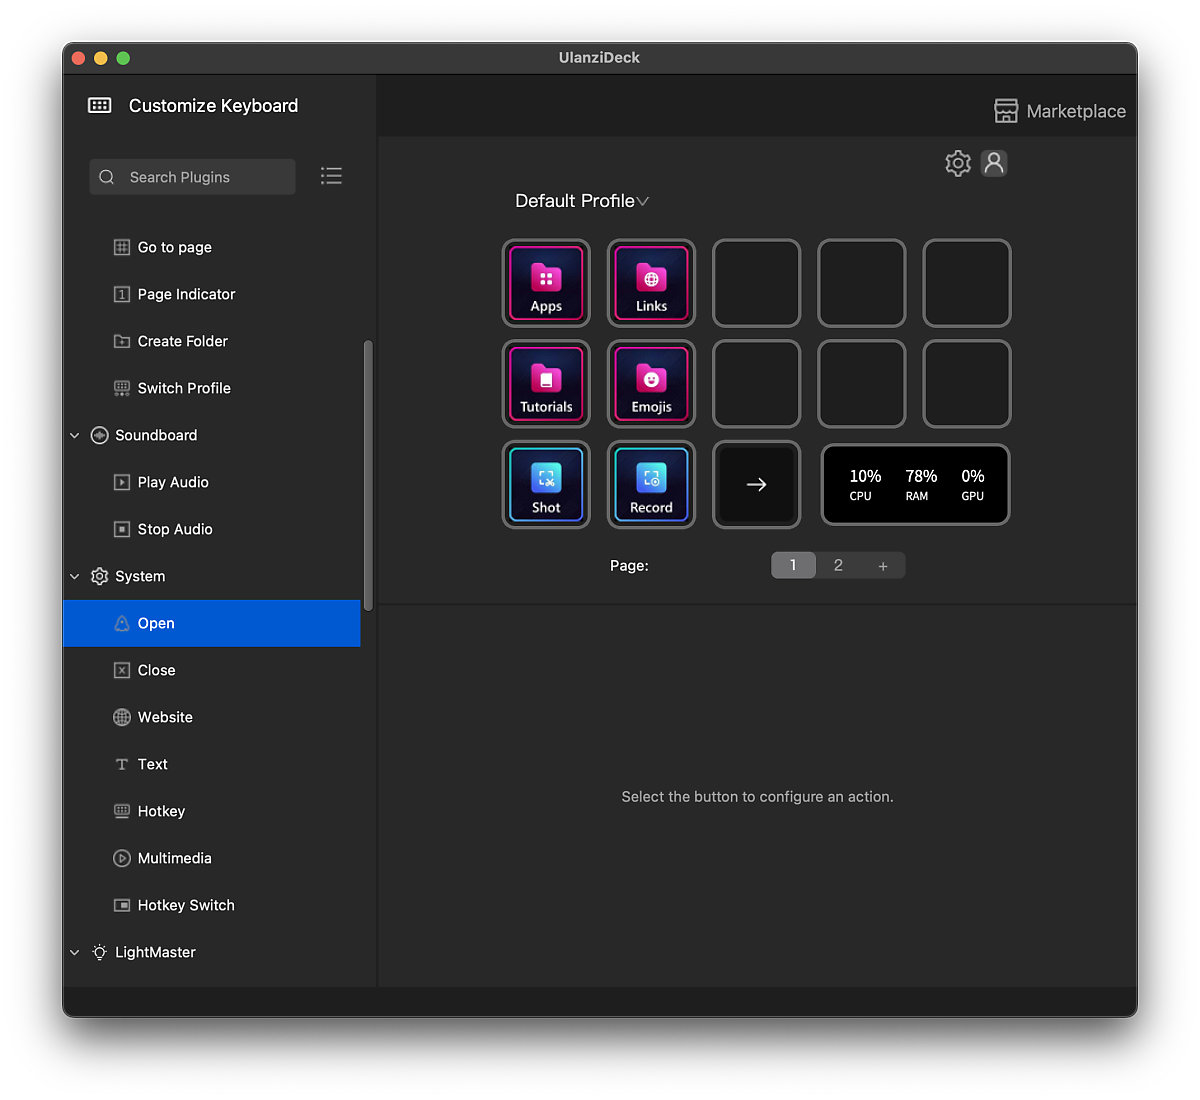Image resolution: width=1200 pixels, height=1100 pixels.
Task: Open the Marketplace store icon
Action: [x=1006, y=111]
